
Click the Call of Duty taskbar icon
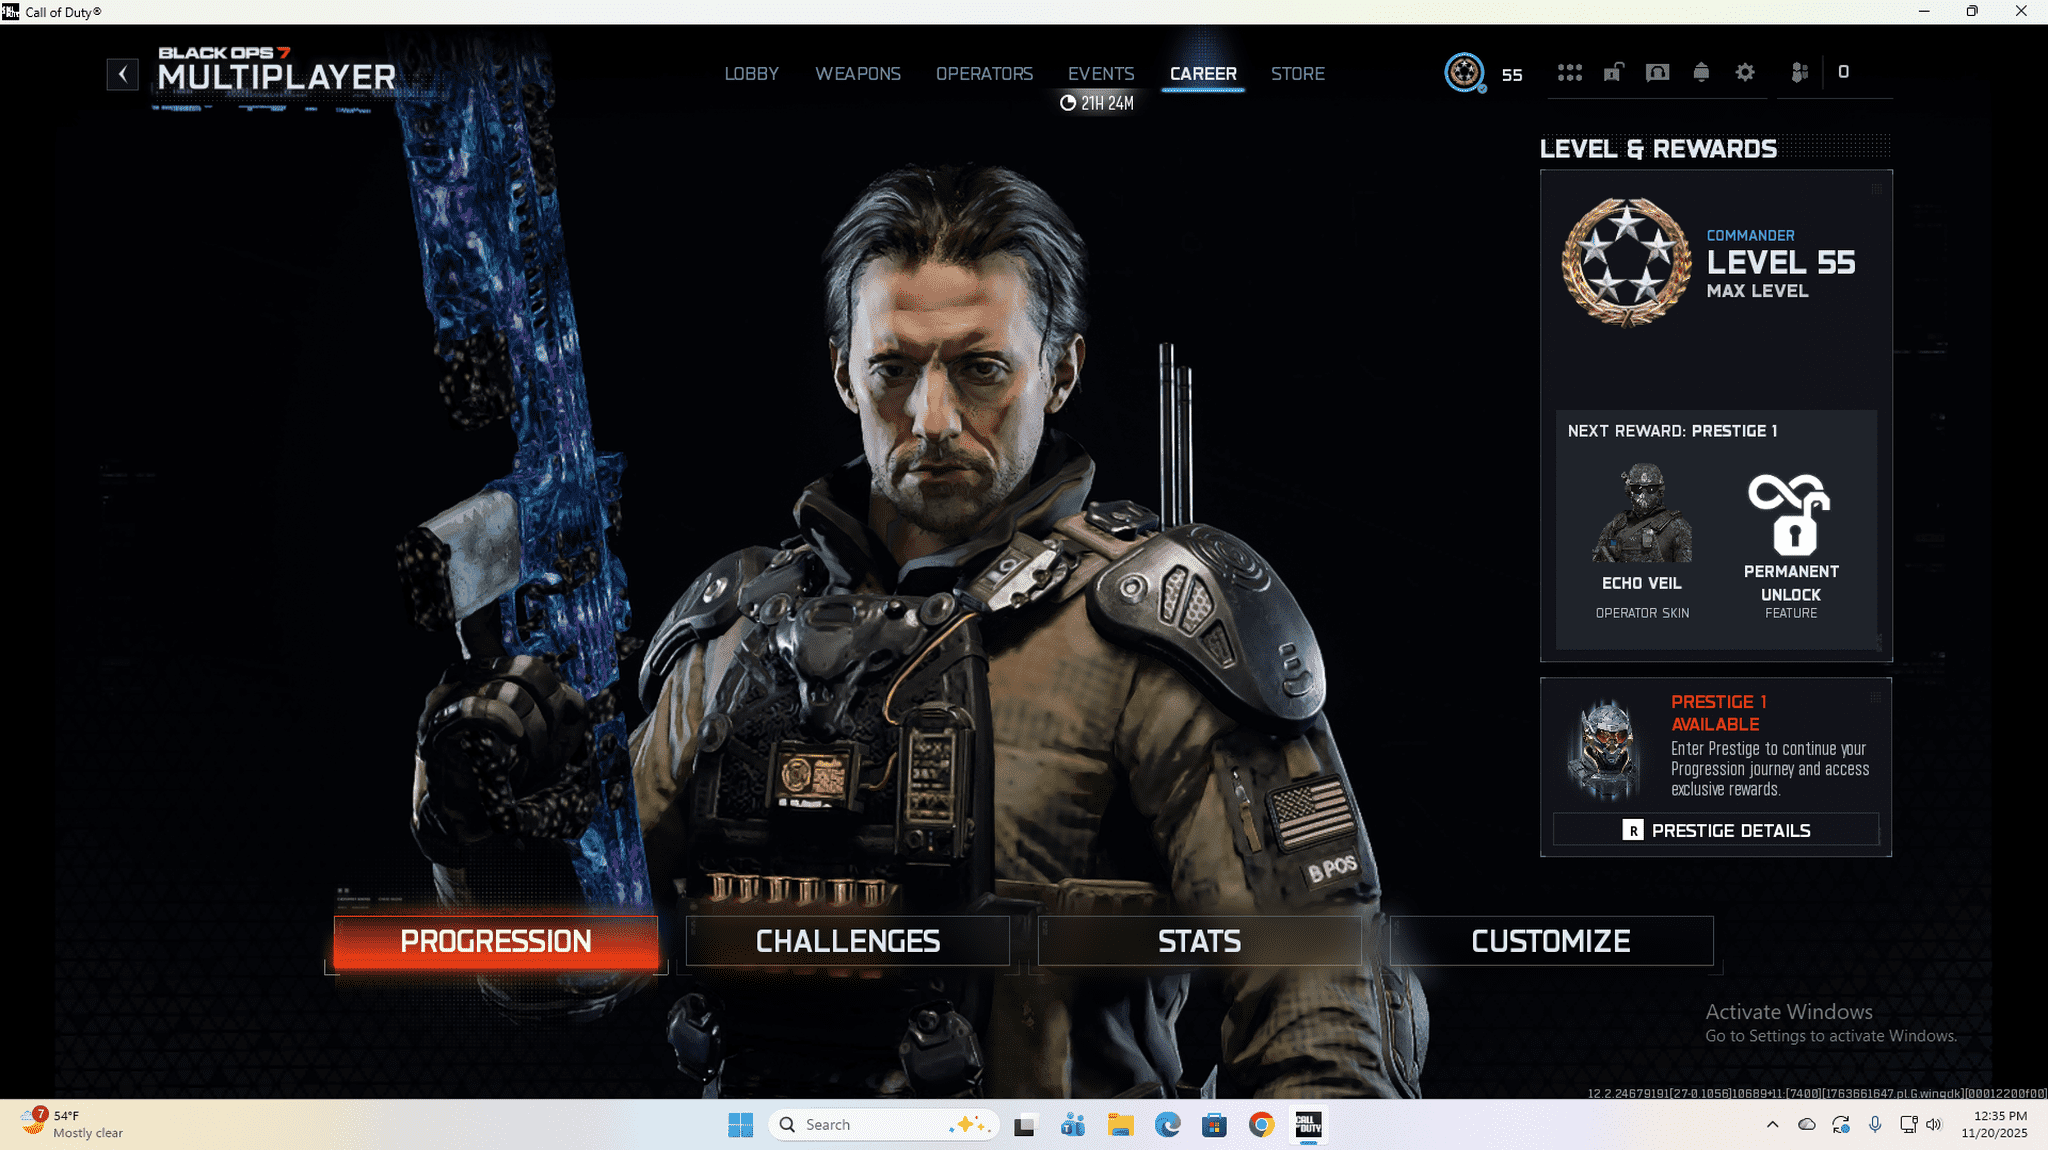[1308, 1126]
